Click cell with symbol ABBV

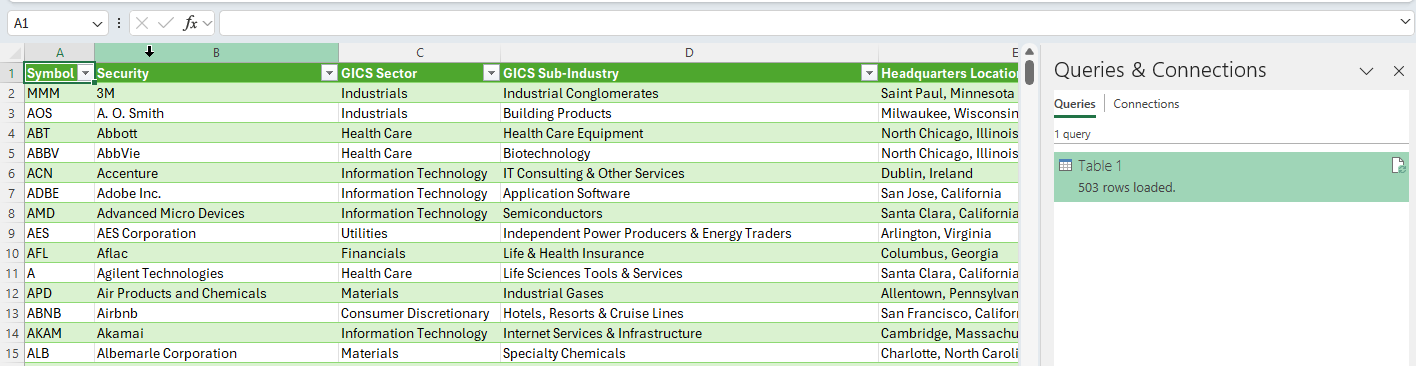[59, 153]
